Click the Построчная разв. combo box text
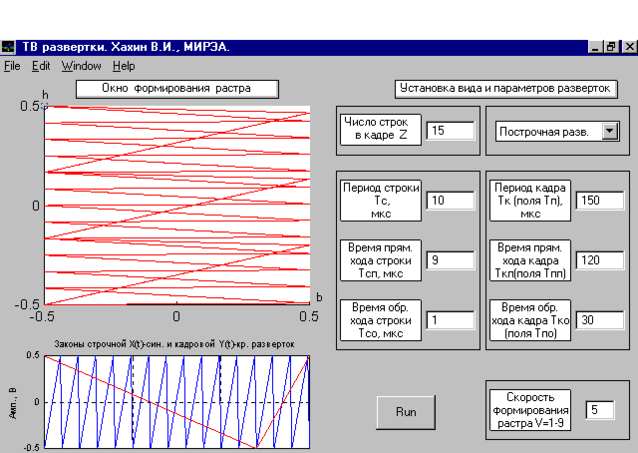This screenshot has width=638, height=453. [x=544, y=132]
